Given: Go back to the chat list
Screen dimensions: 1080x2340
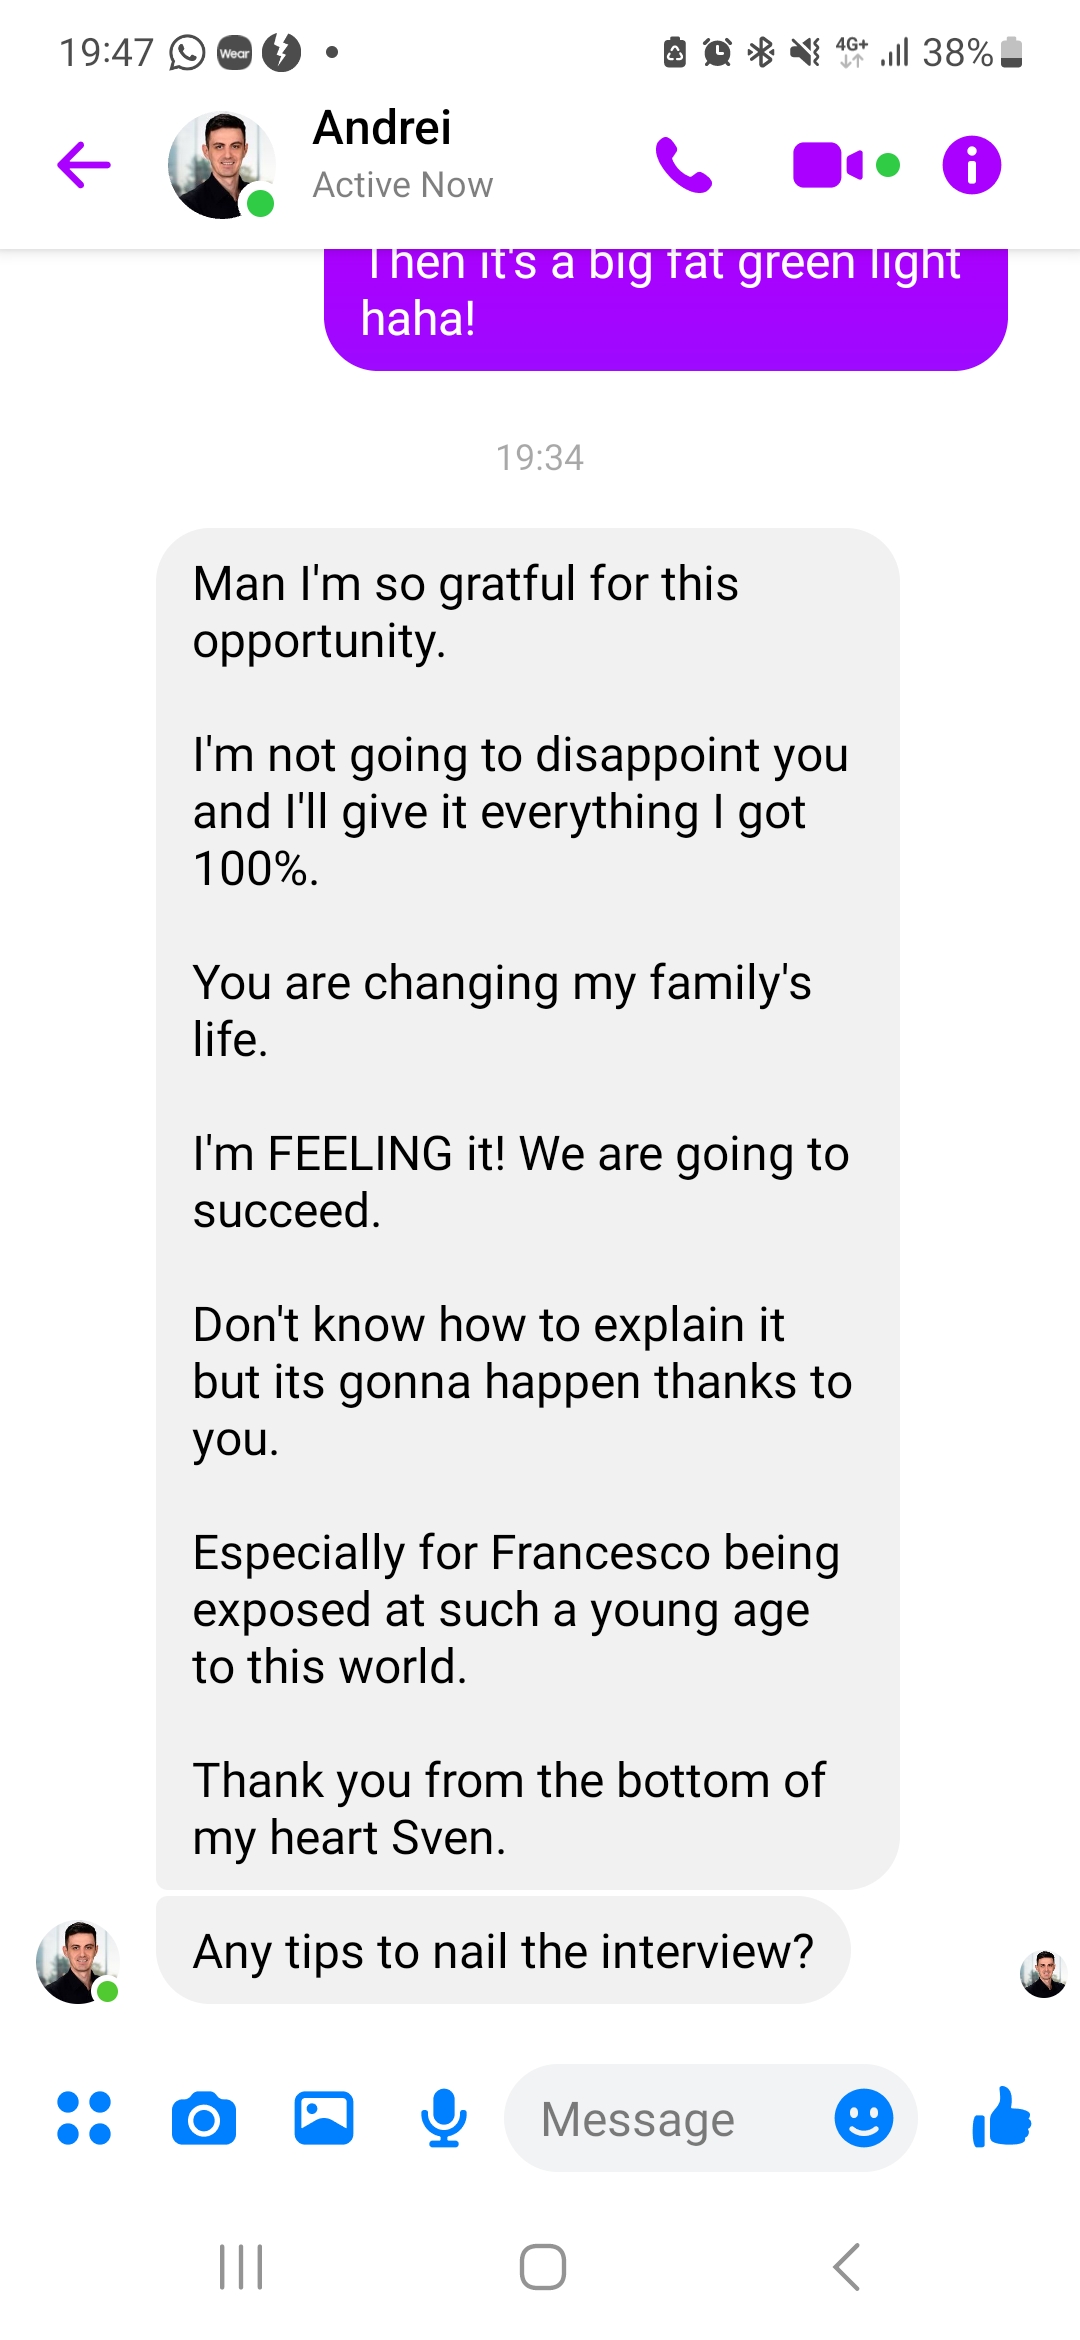Looking at the screenshot, I should click(84, 163).
